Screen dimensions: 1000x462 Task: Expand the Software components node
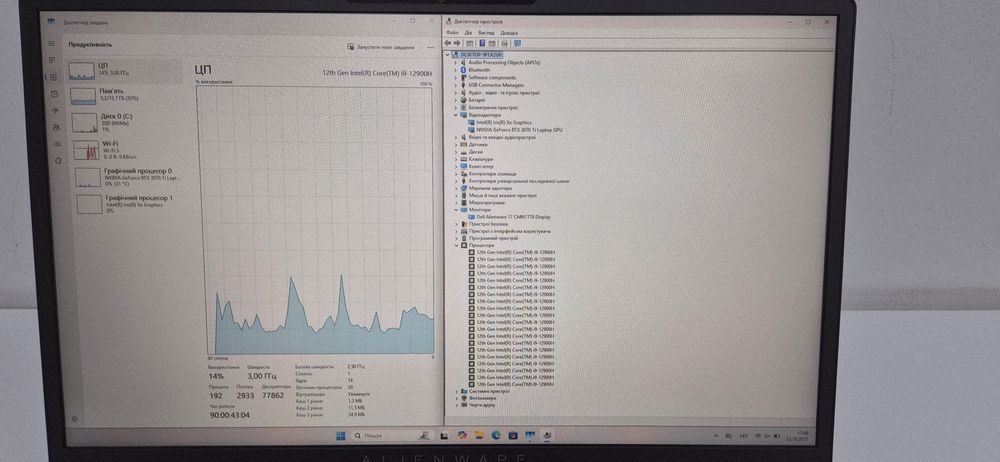pyautogui.click(x=455, y=78)
